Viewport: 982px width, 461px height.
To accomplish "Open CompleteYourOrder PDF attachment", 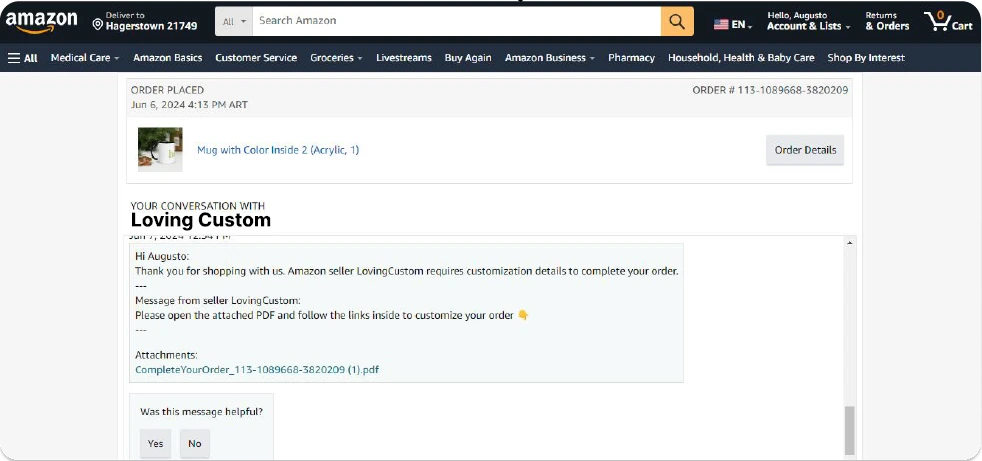I will (257, 370).
